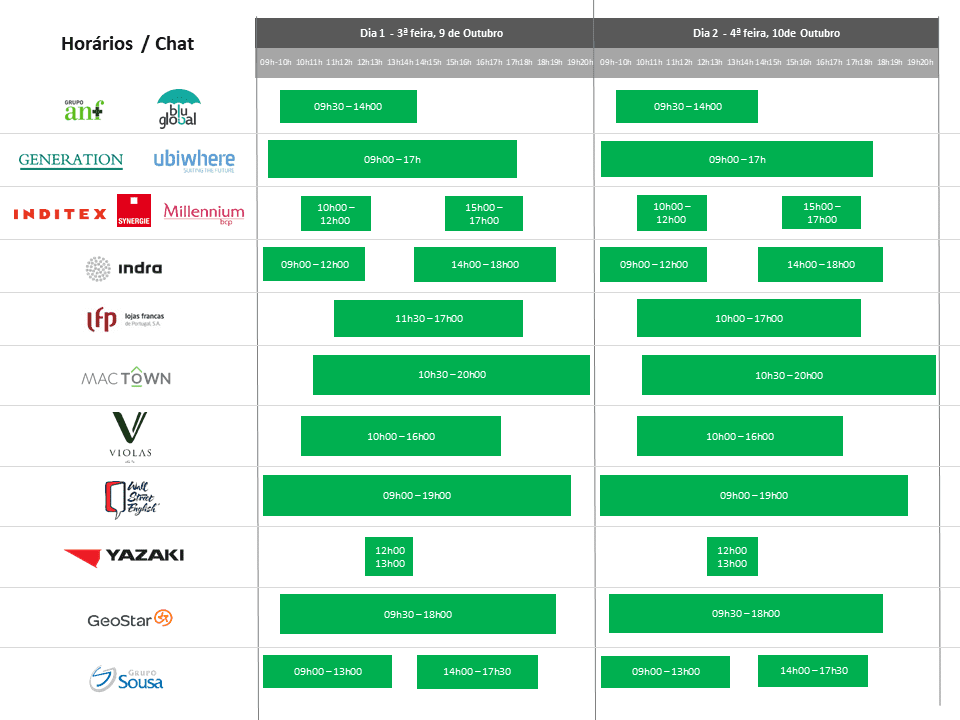Click the Grupo Sousa logo

tap(126, 678)
